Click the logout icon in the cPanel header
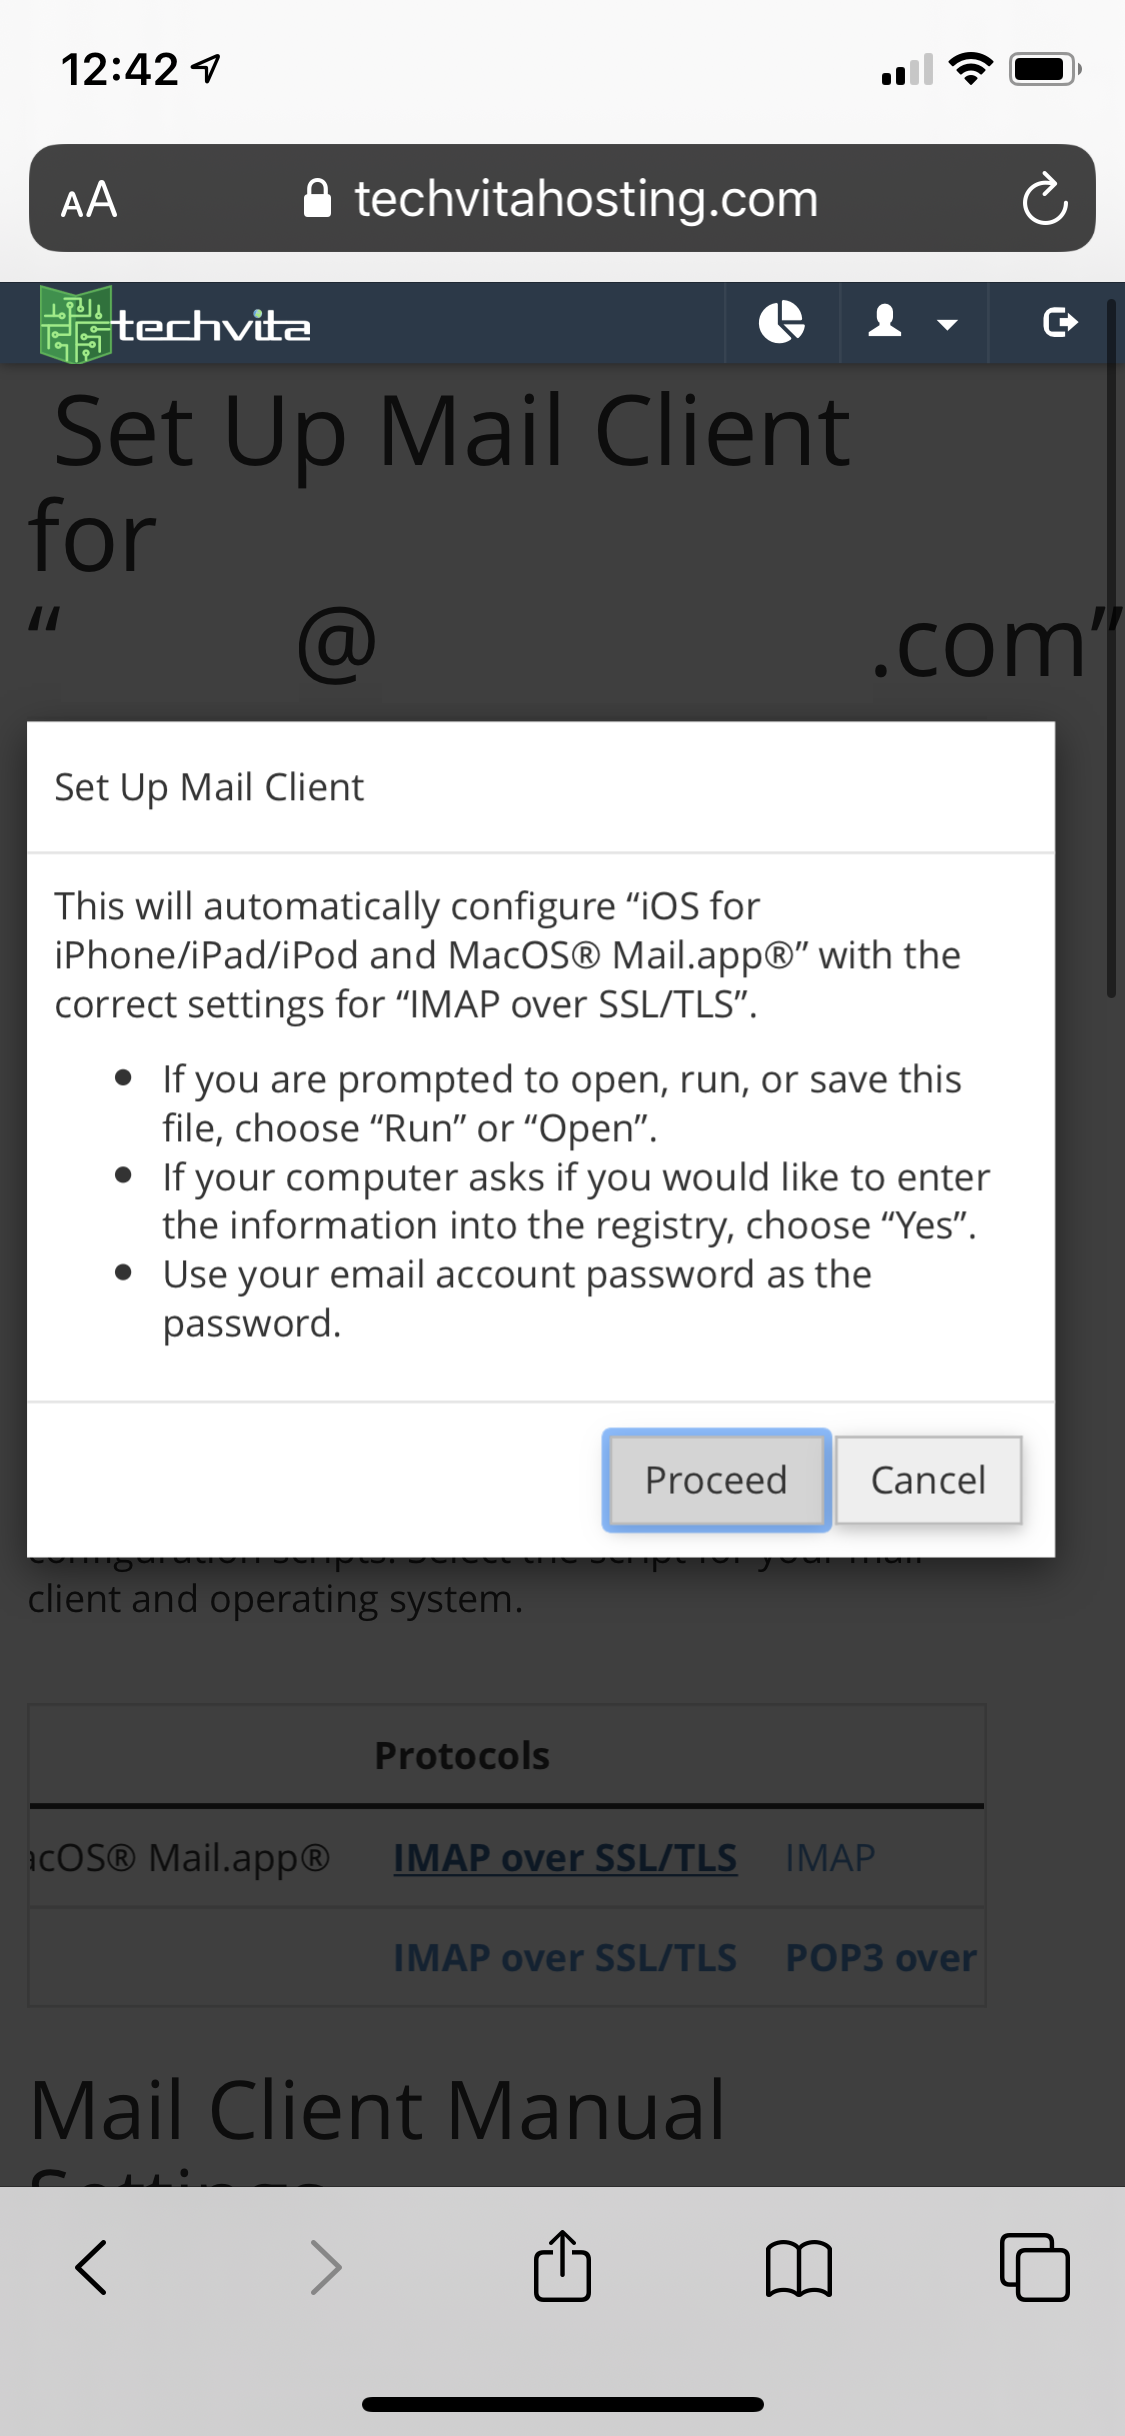This screenshot has height=2436, width=1125. (x=1060, y=322)
